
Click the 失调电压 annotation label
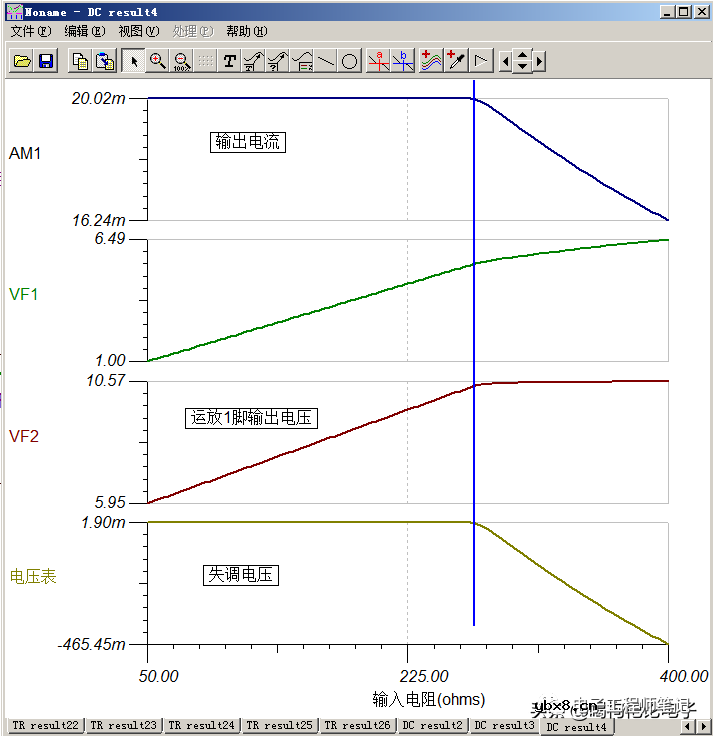coord(241,575)
